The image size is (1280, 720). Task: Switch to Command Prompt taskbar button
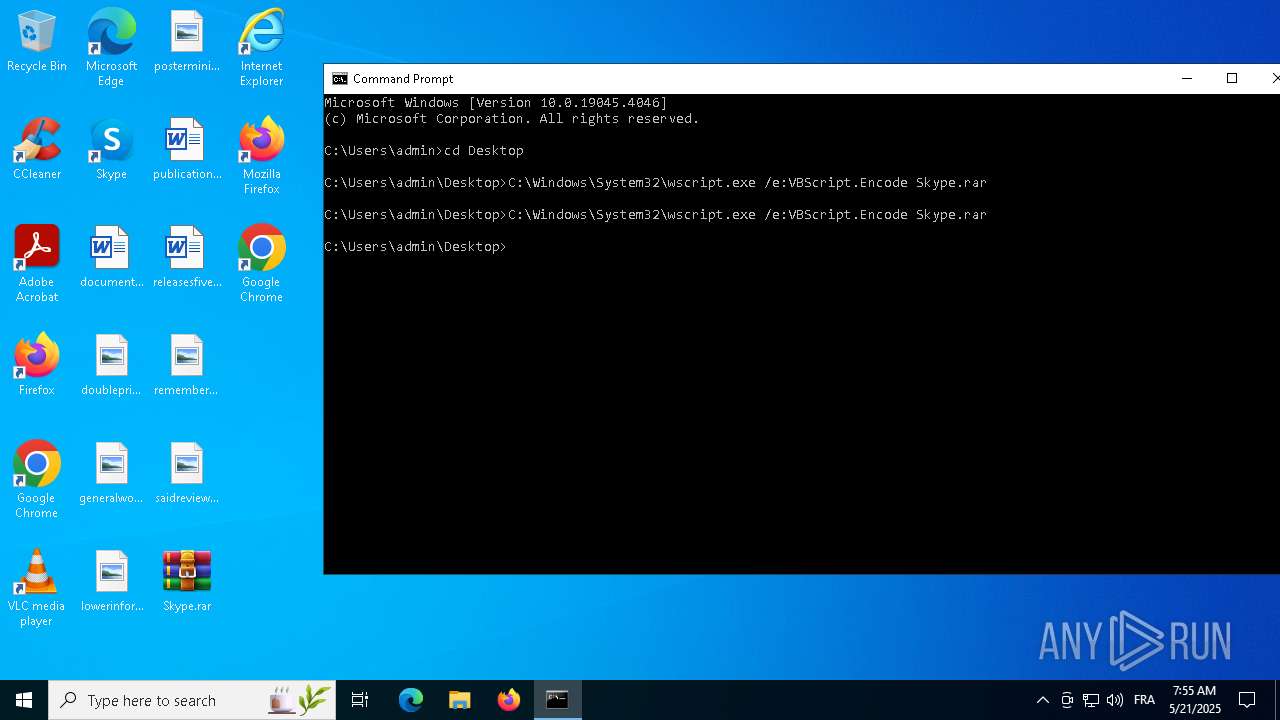(x=558, y=700)
